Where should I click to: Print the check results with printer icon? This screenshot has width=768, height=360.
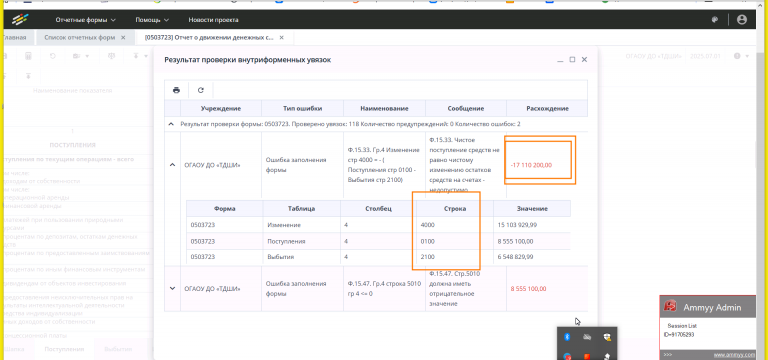coord(176,90)
